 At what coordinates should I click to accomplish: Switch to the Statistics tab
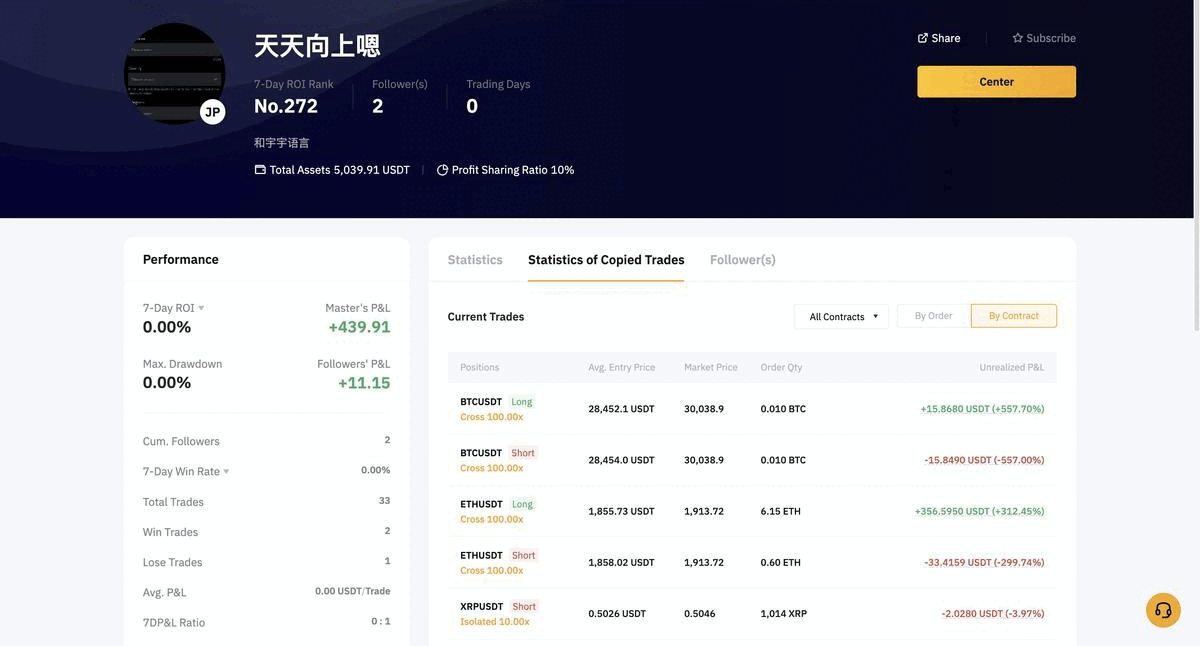pyautogui.click(x=475, y=260)
